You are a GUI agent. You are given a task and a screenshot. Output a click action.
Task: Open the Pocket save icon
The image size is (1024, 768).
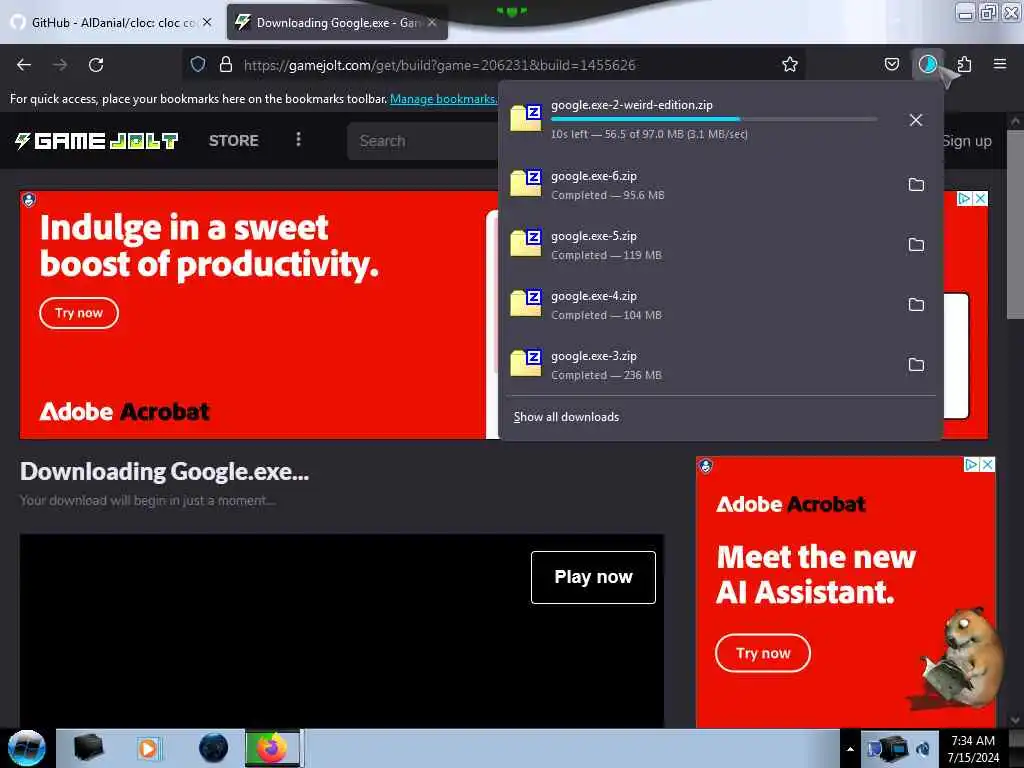891,64
